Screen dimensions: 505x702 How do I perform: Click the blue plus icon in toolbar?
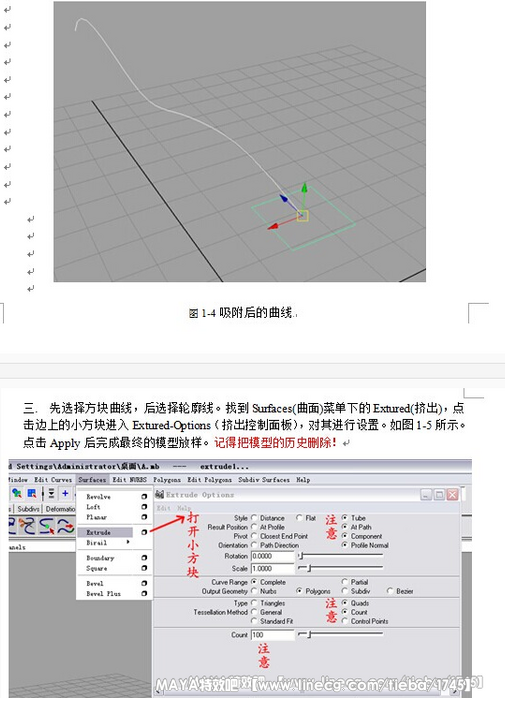pyautogui.click(x=65, y=493)
